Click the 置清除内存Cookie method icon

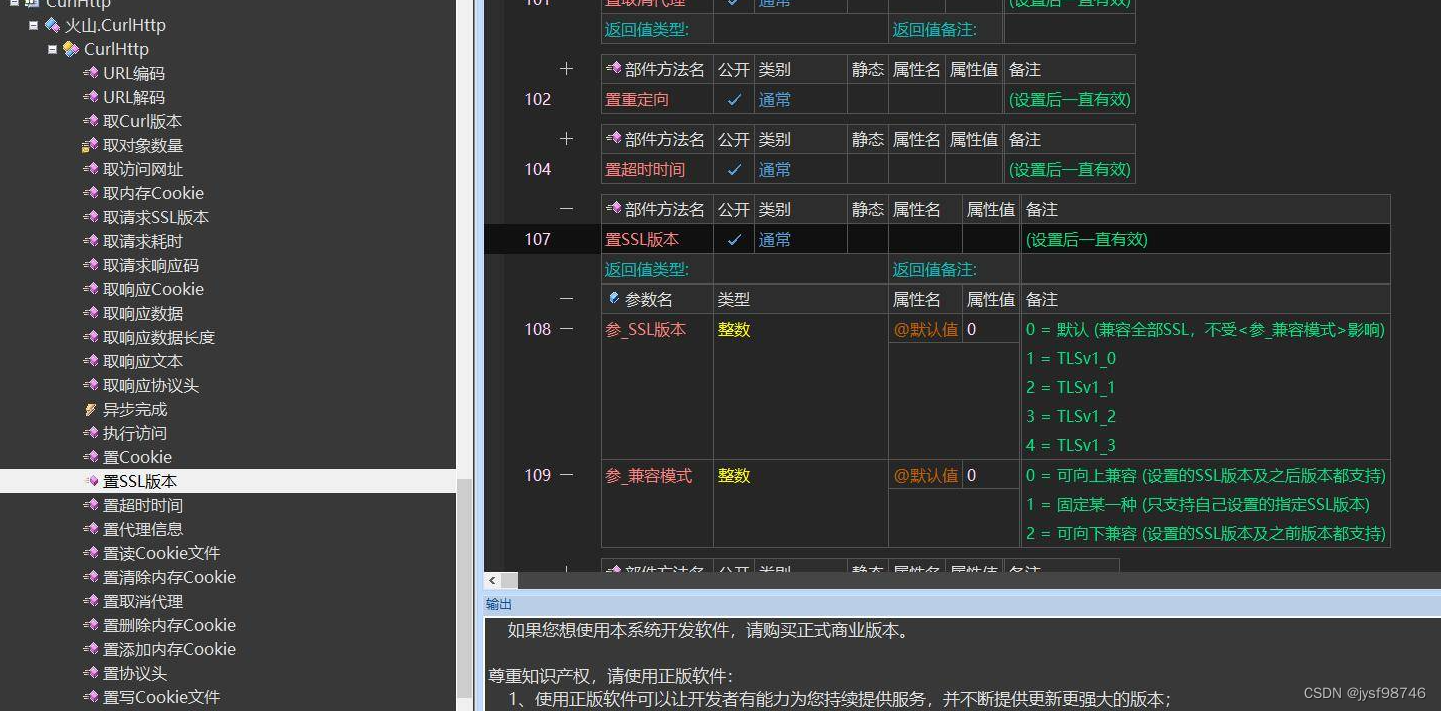click(x=90, y=577)
